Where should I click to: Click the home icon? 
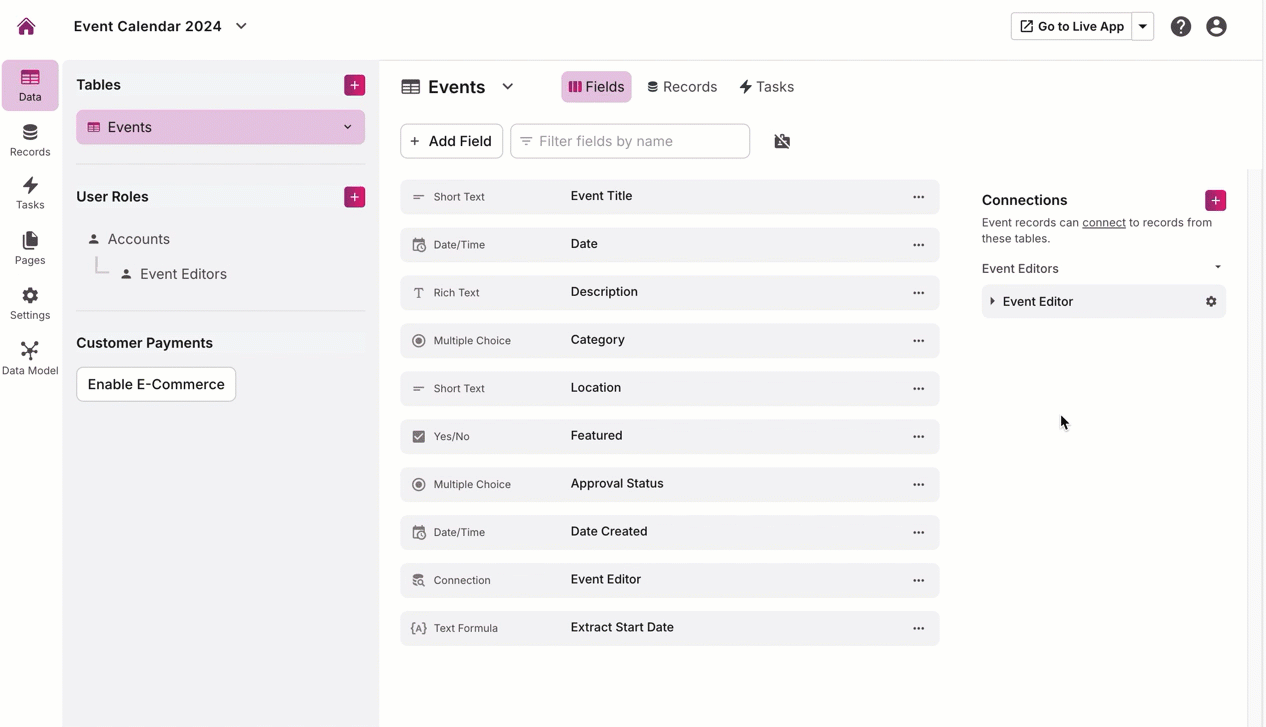point(26,27)
